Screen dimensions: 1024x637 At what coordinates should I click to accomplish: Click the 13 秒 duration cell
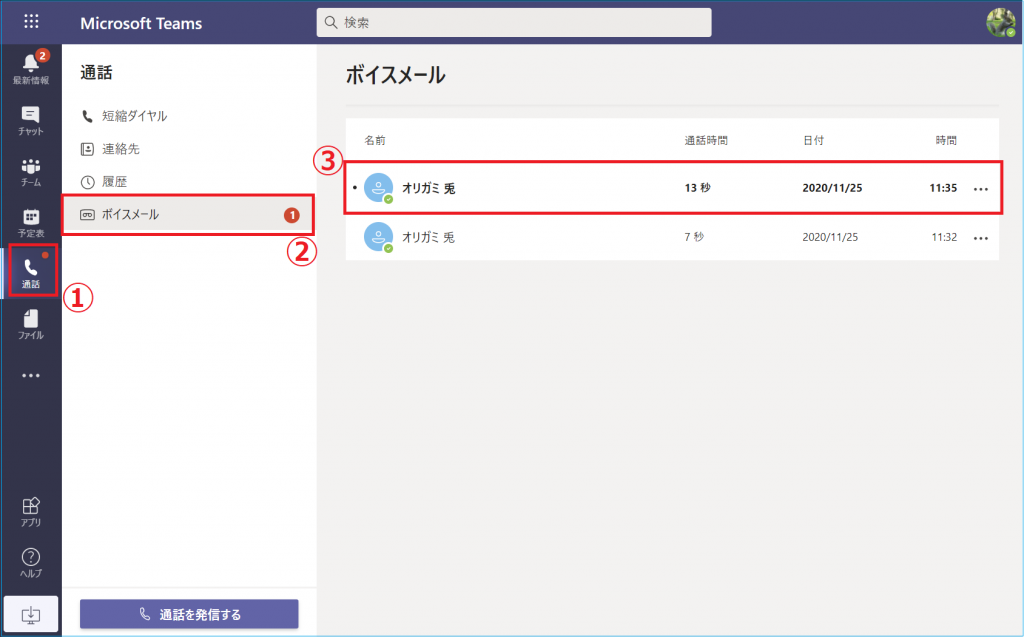pyautogui.click(x=697, y=188)
